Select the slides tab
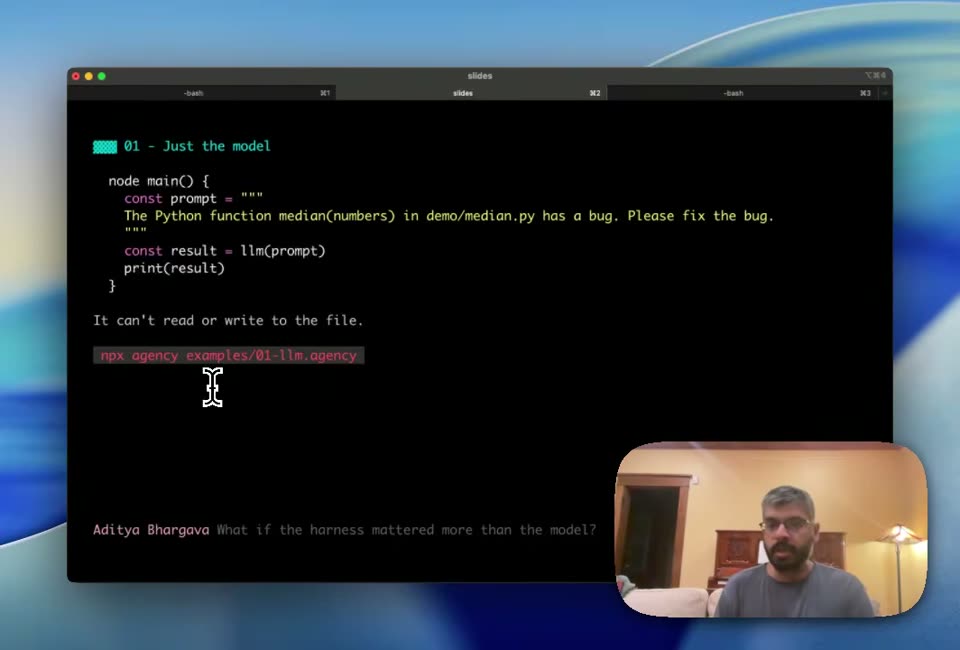This screenshot has width=960, height=650. pos(471,93)
